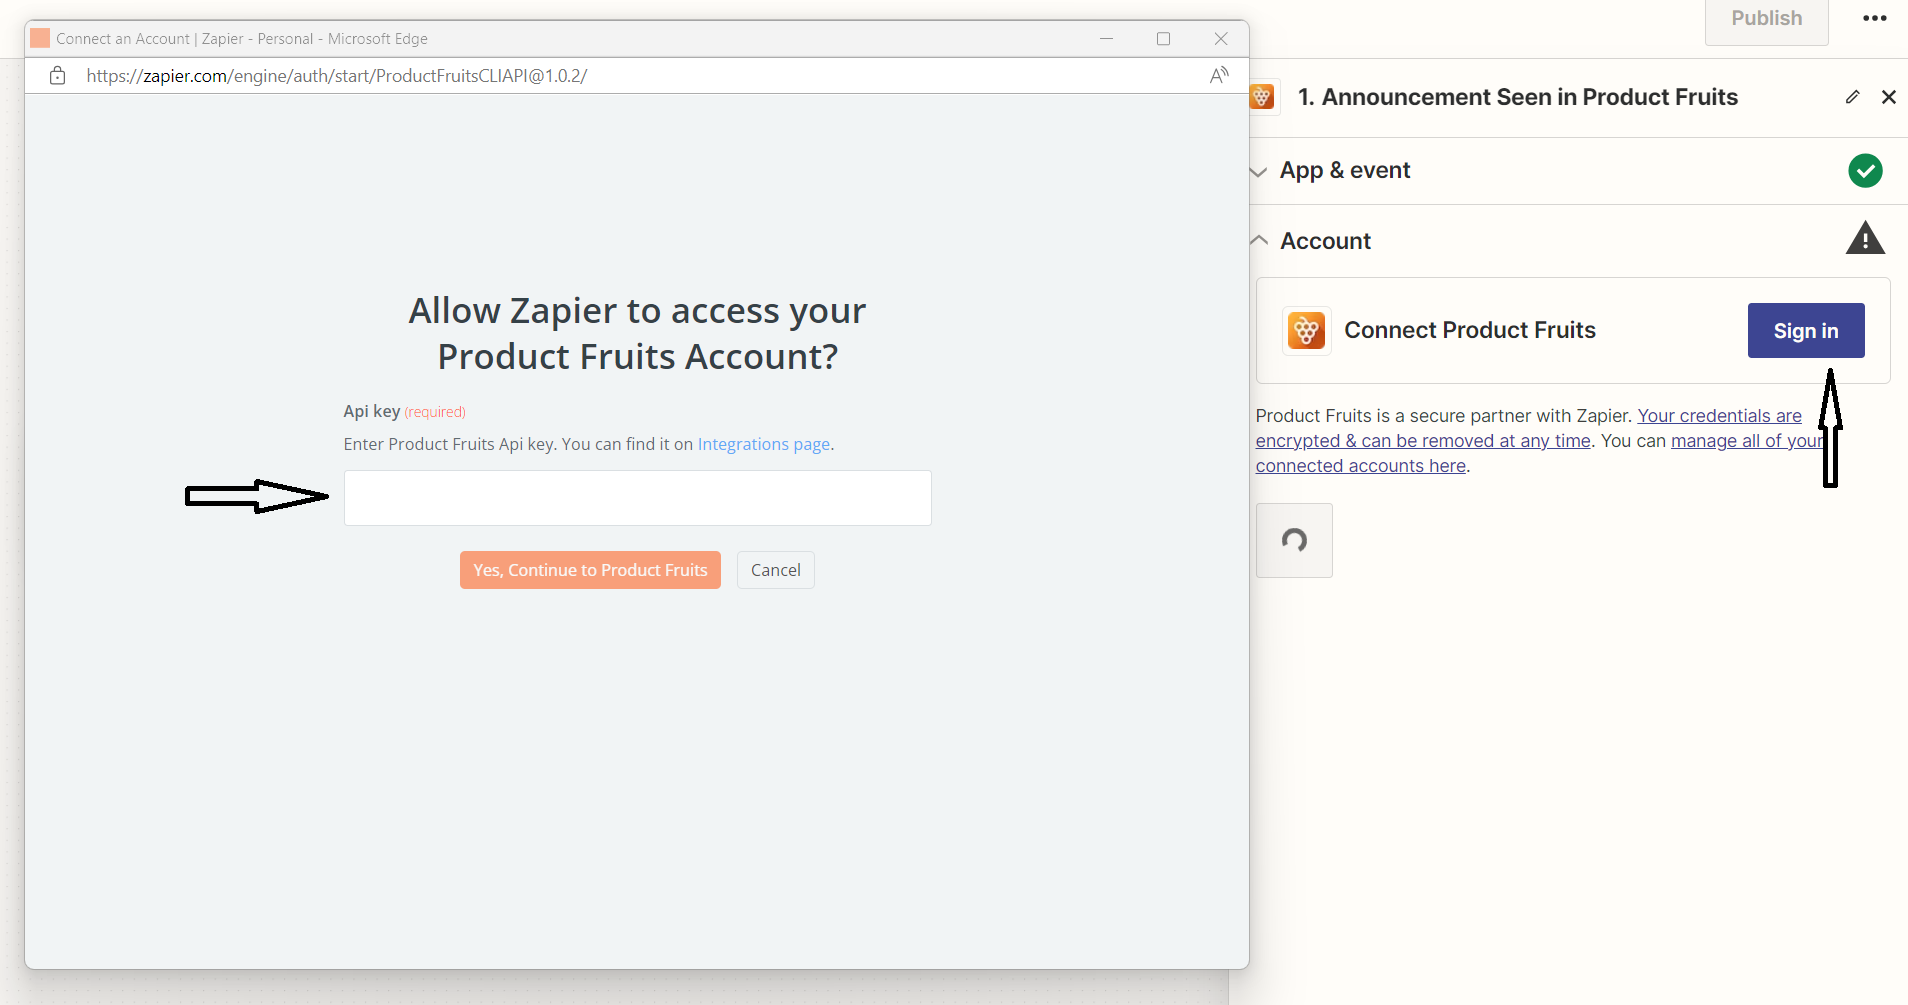Click the loading spinner below the account panel
Image resolution: width=1908 pixels, height=1005 pixels.
click(x=1293, y=540)
